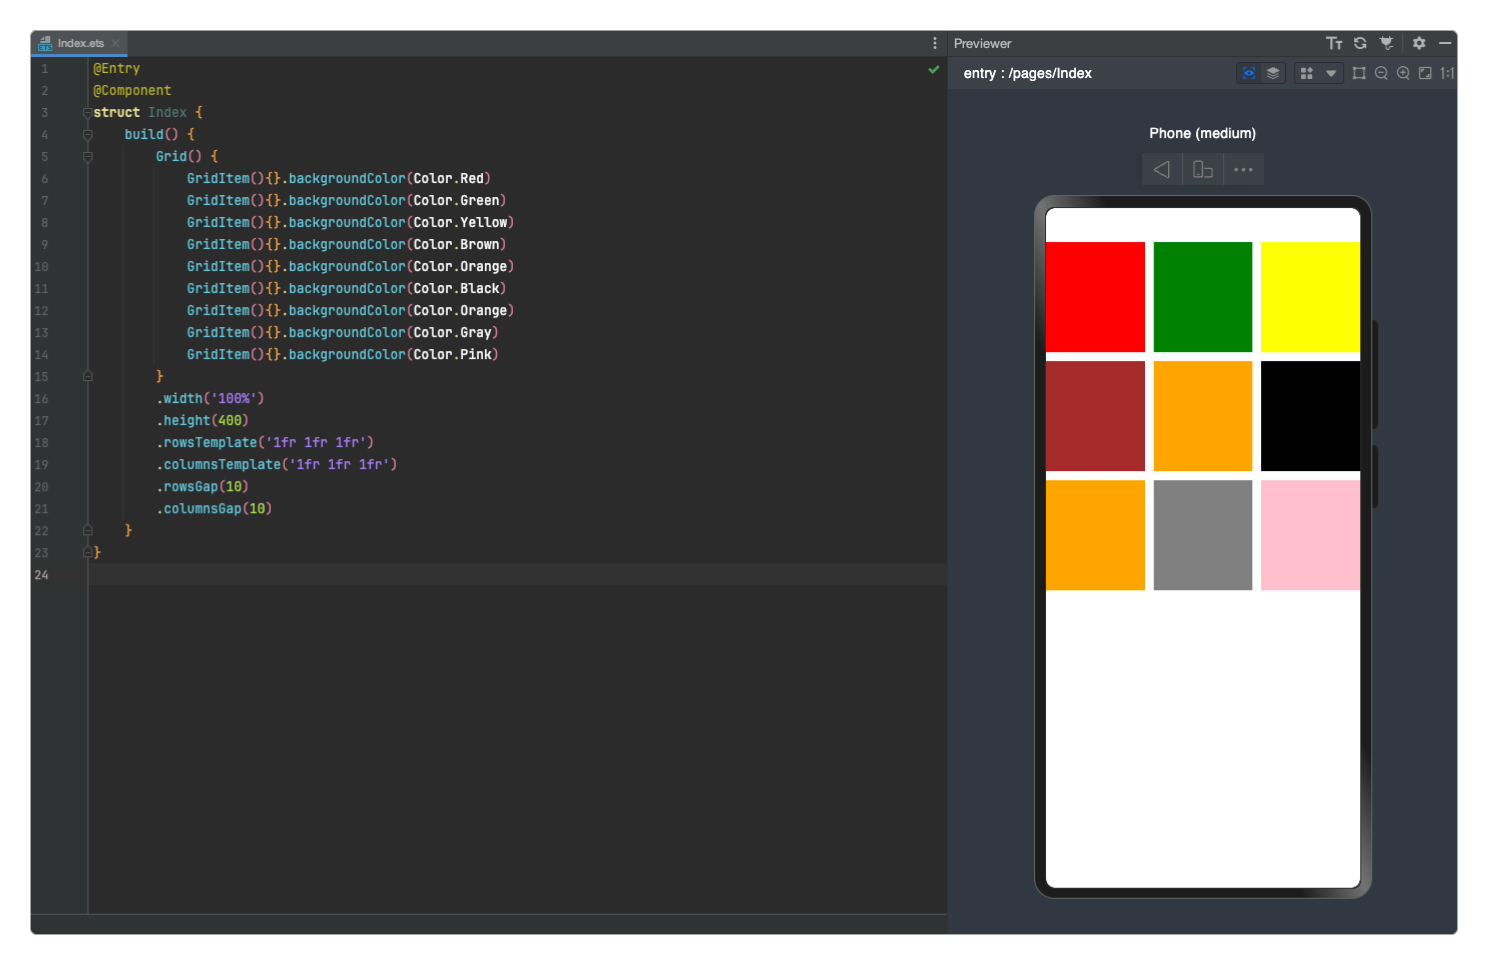
Task: Click the fit-to-screen icon in Previewer toolbar
Action: pyautogui.click(x=1425, y=73)
